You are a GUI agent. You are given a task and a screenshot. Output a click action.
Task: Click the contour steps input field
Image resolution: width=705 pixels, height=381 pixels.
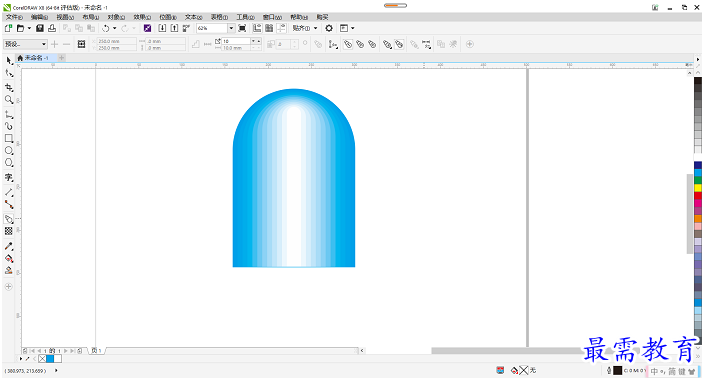[236, 41]
